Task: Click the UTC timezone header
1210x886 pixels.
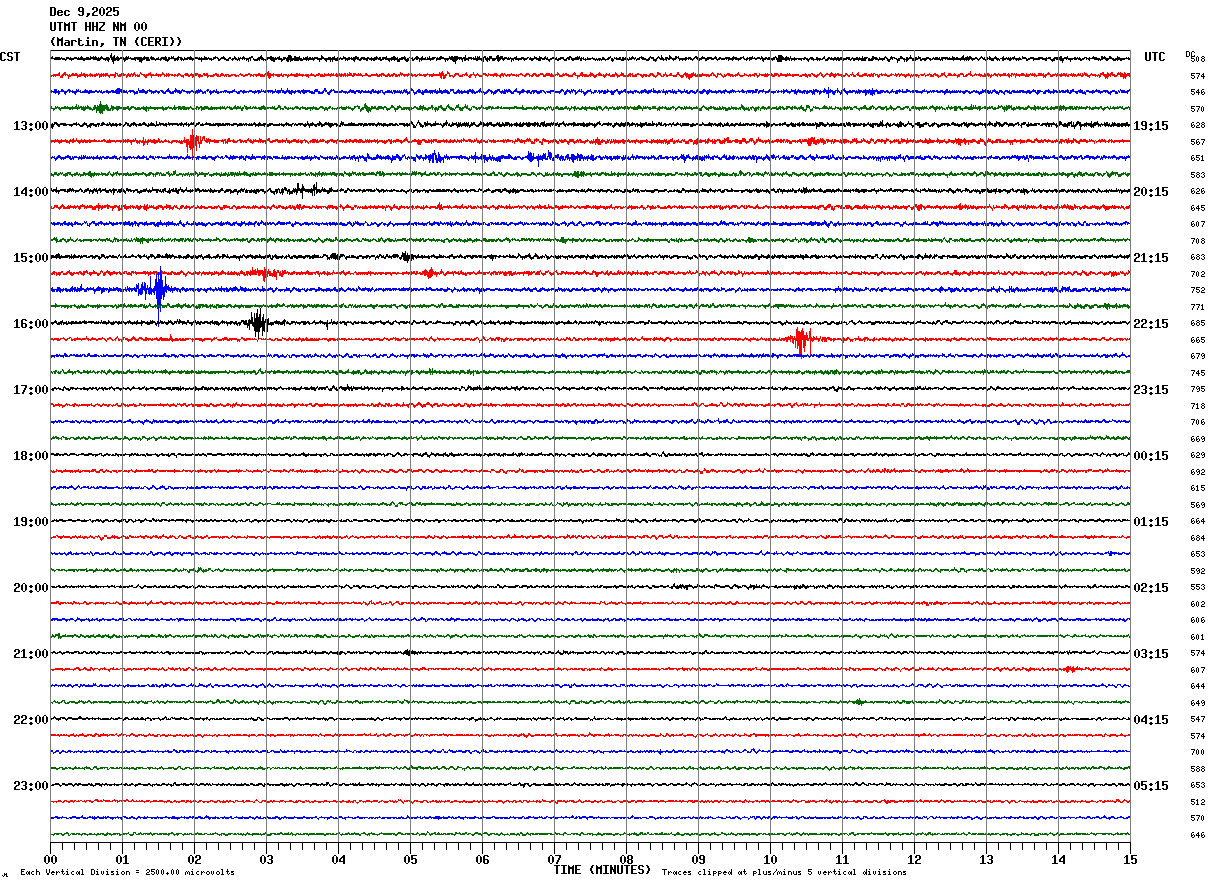Action: [x=1155, y=57]
